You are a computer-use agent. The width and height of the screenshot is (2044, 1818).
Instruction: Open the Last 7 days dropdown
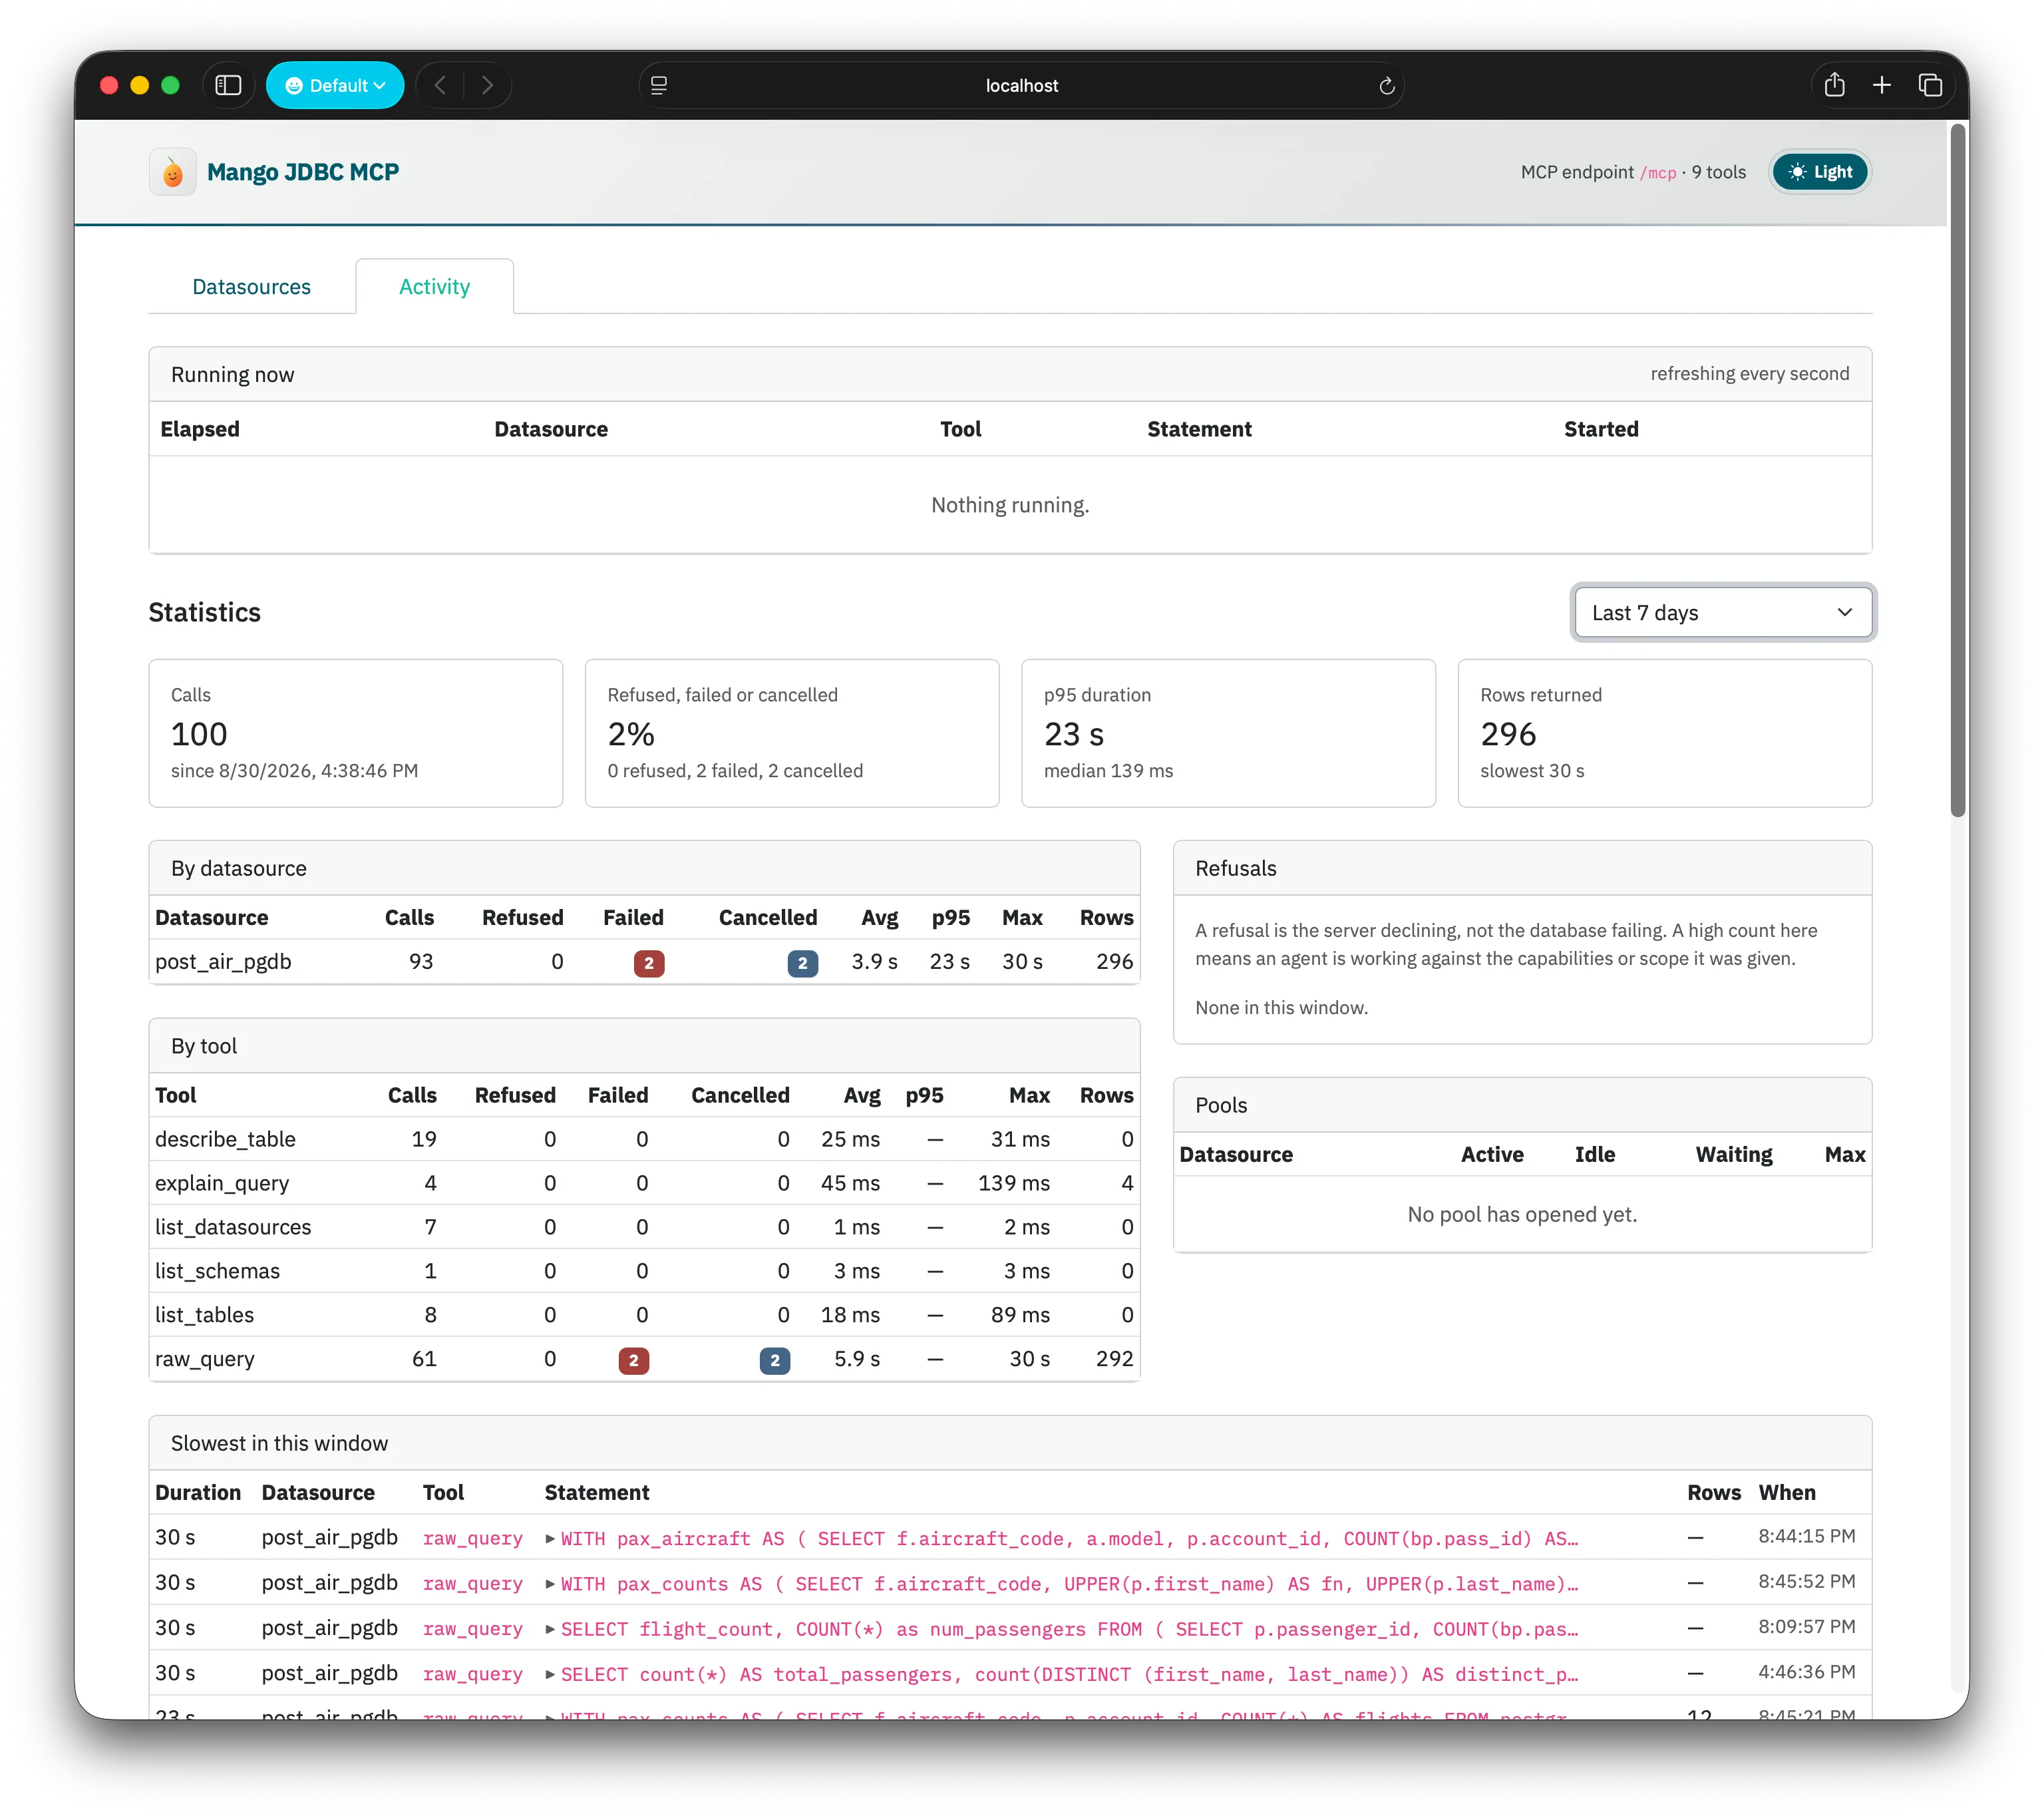(1722, 612)
